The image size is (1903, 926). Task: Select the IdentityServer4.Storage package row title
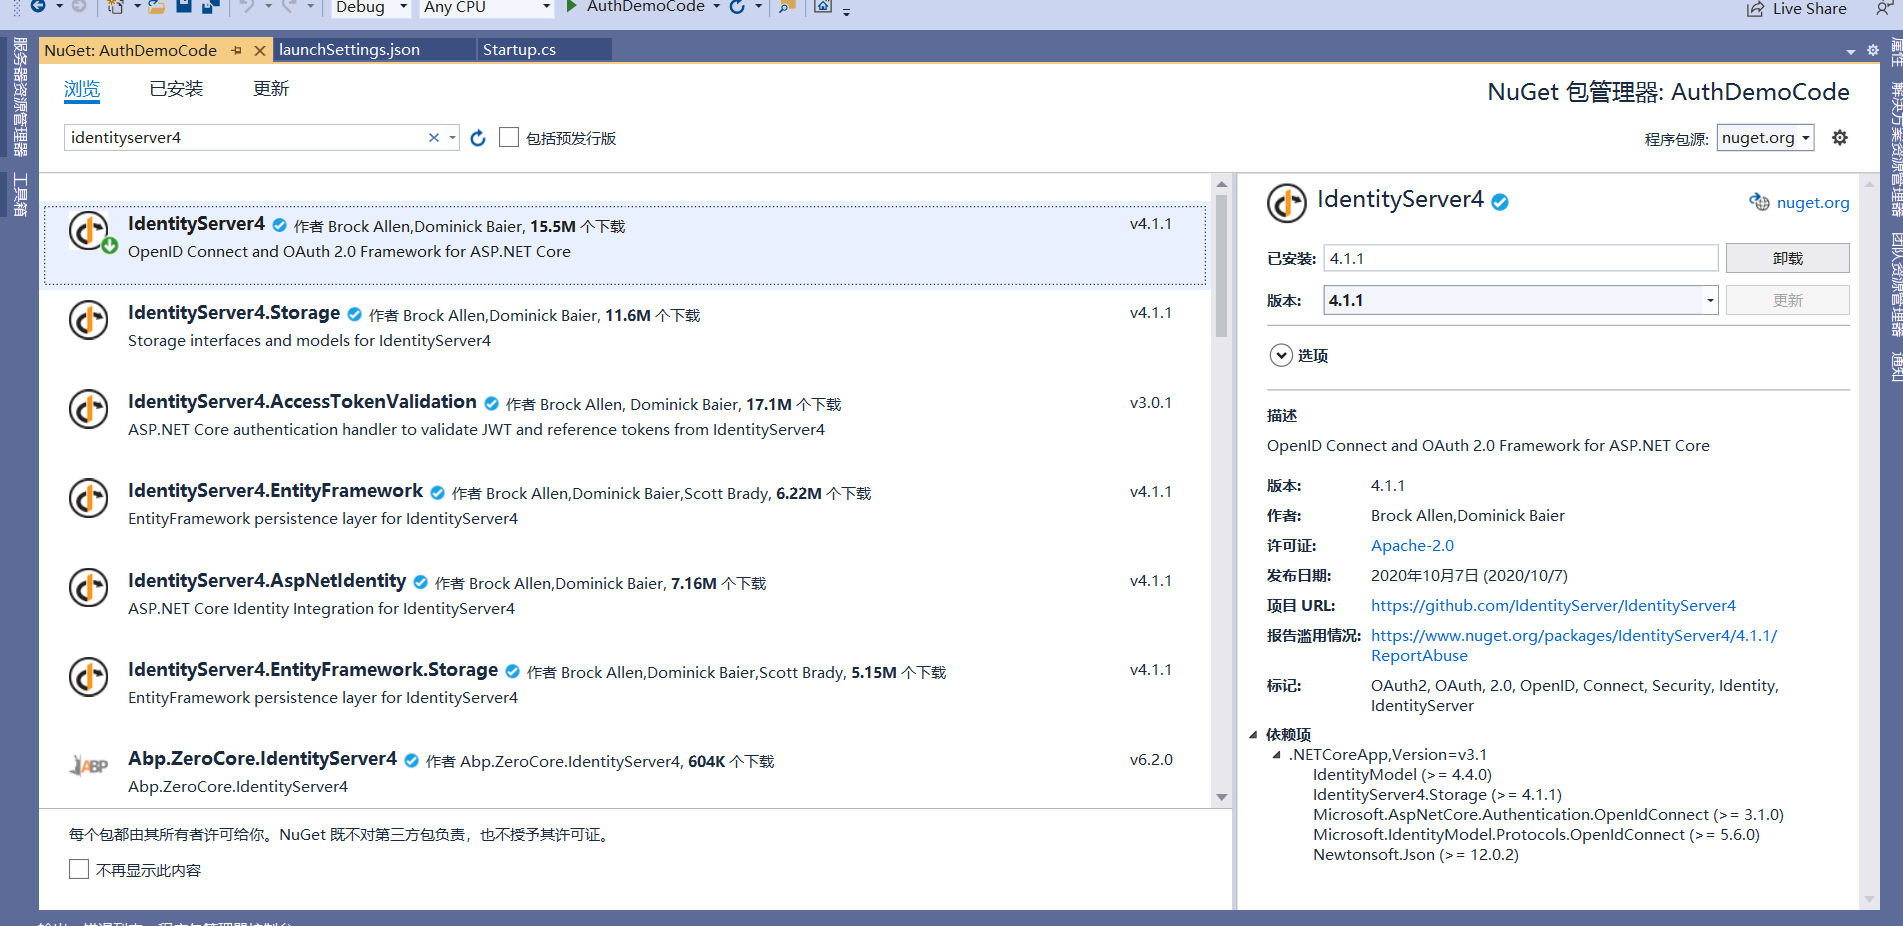(x=234, y=313)
